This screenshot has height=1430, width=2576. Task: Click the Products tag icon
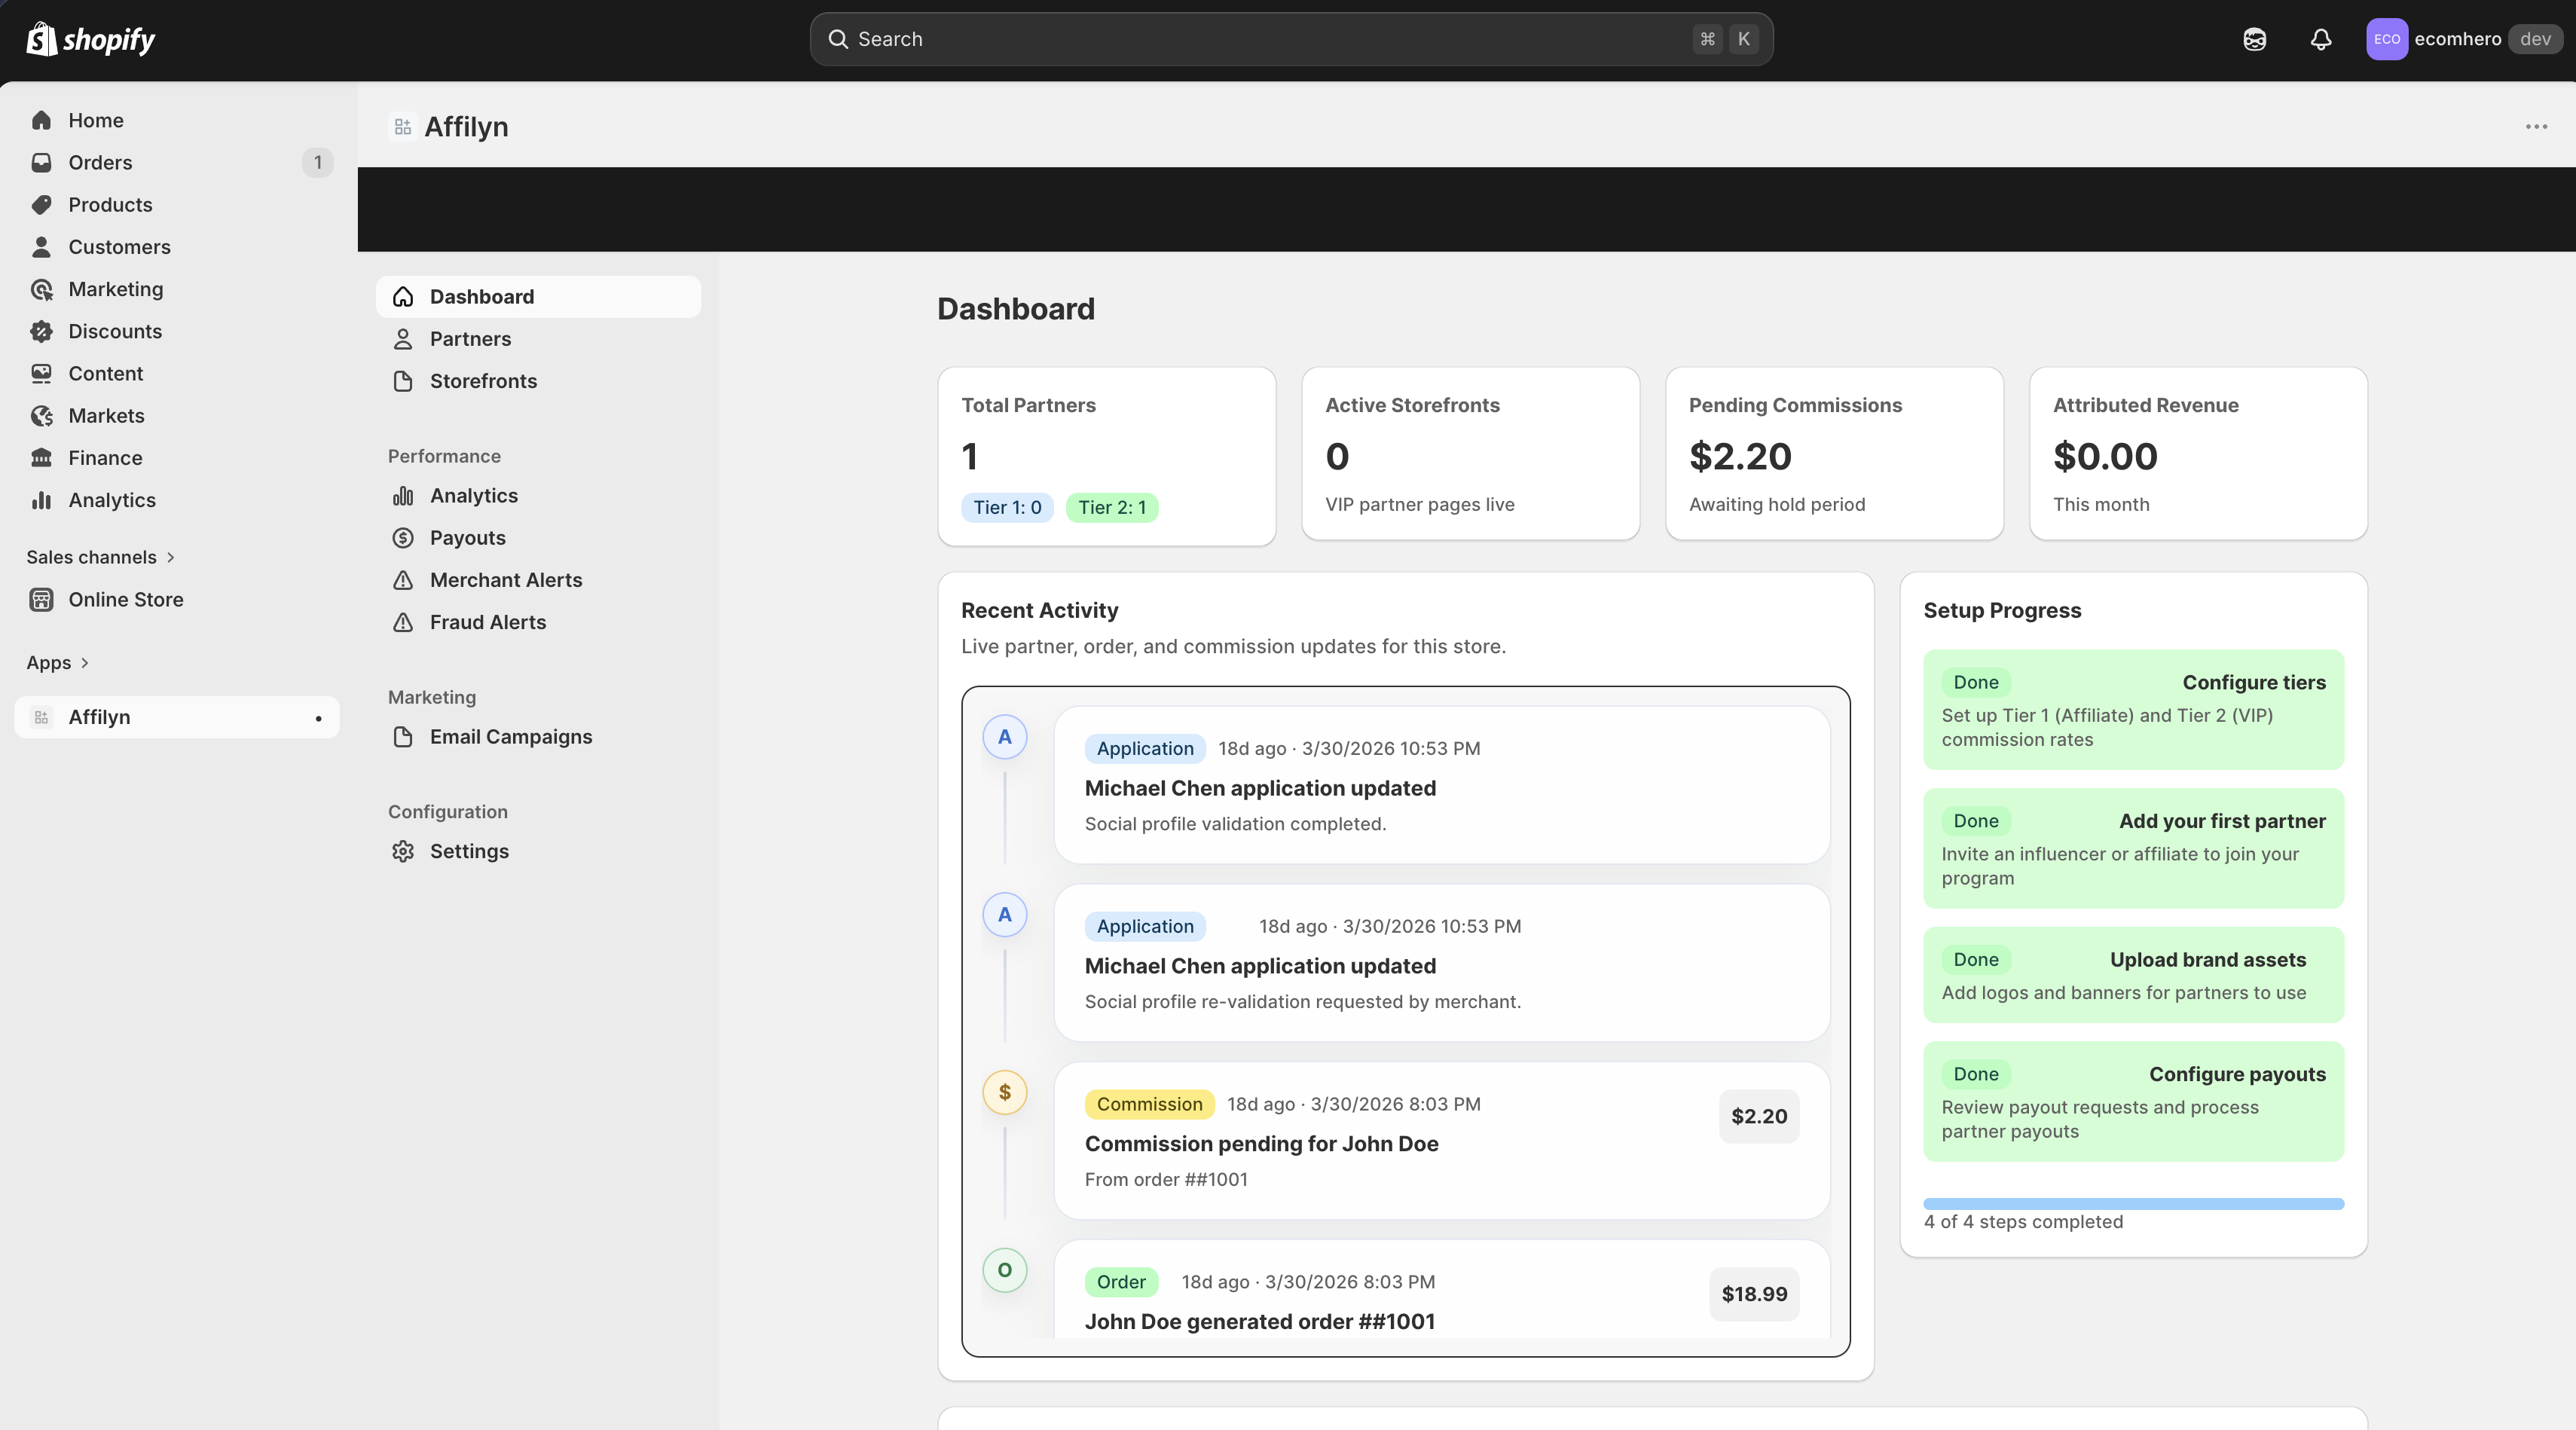[41, 204]
